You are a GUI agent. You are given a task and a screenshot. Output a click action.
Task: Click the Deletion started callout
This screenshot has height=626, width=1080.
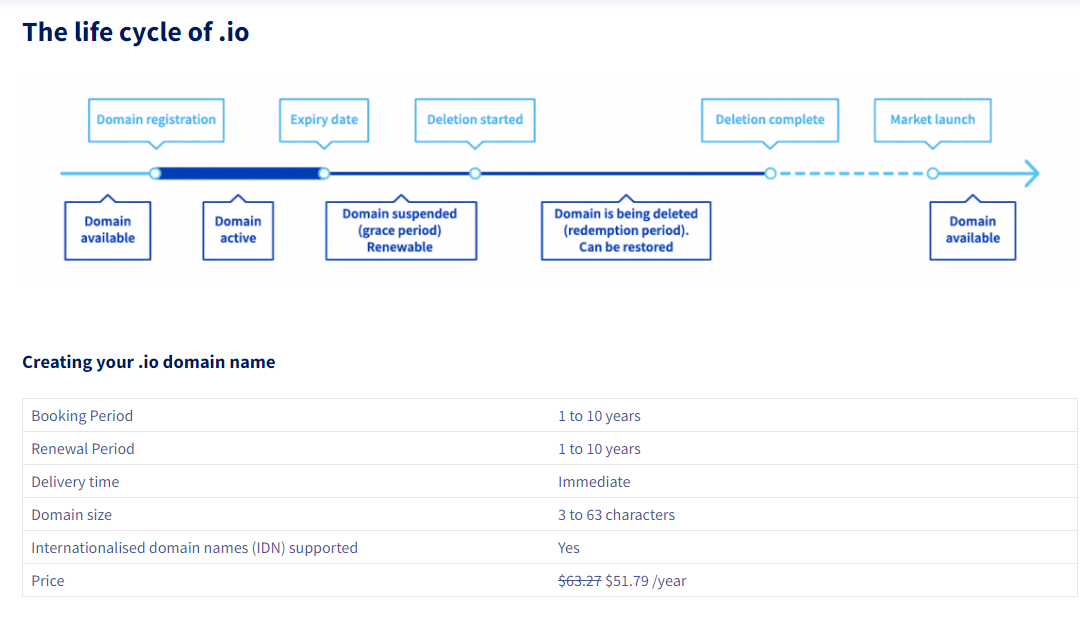click(x=475, y=120)
